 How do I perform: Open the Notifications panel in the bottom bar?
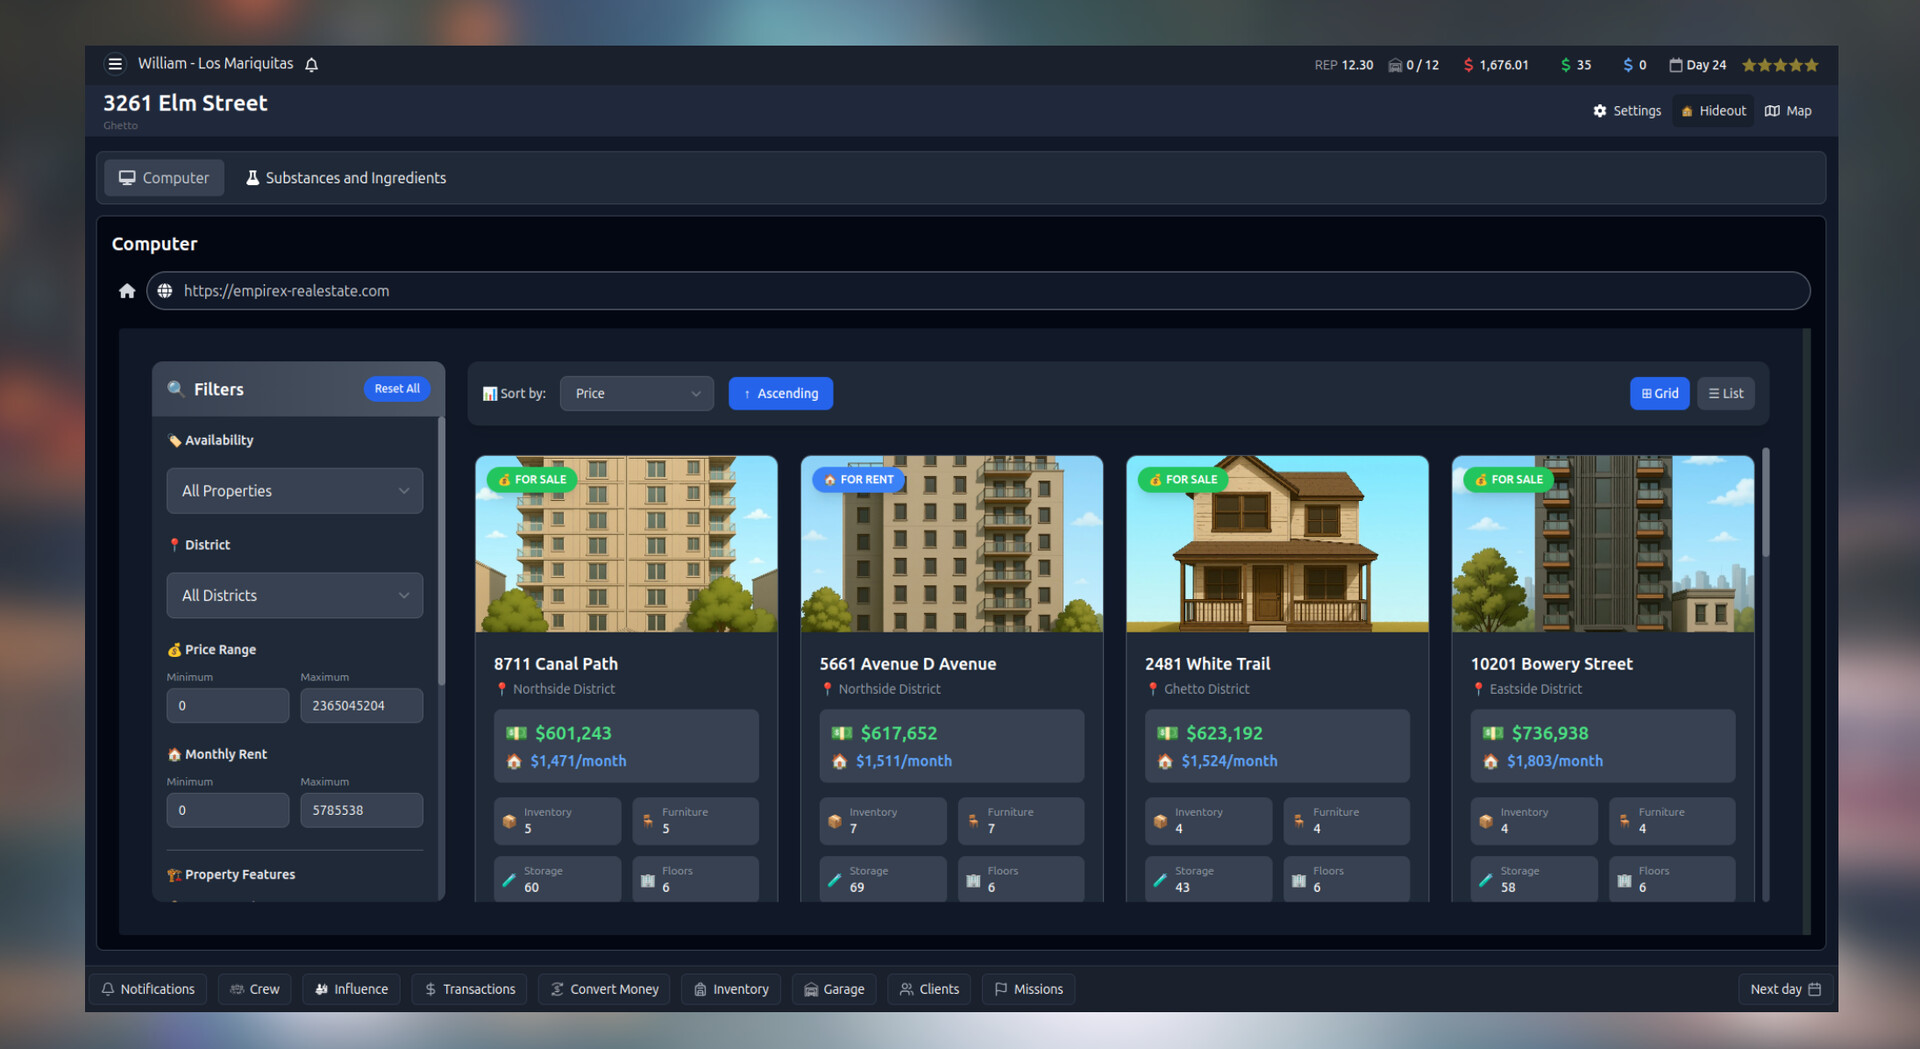(x=147, y=989)
